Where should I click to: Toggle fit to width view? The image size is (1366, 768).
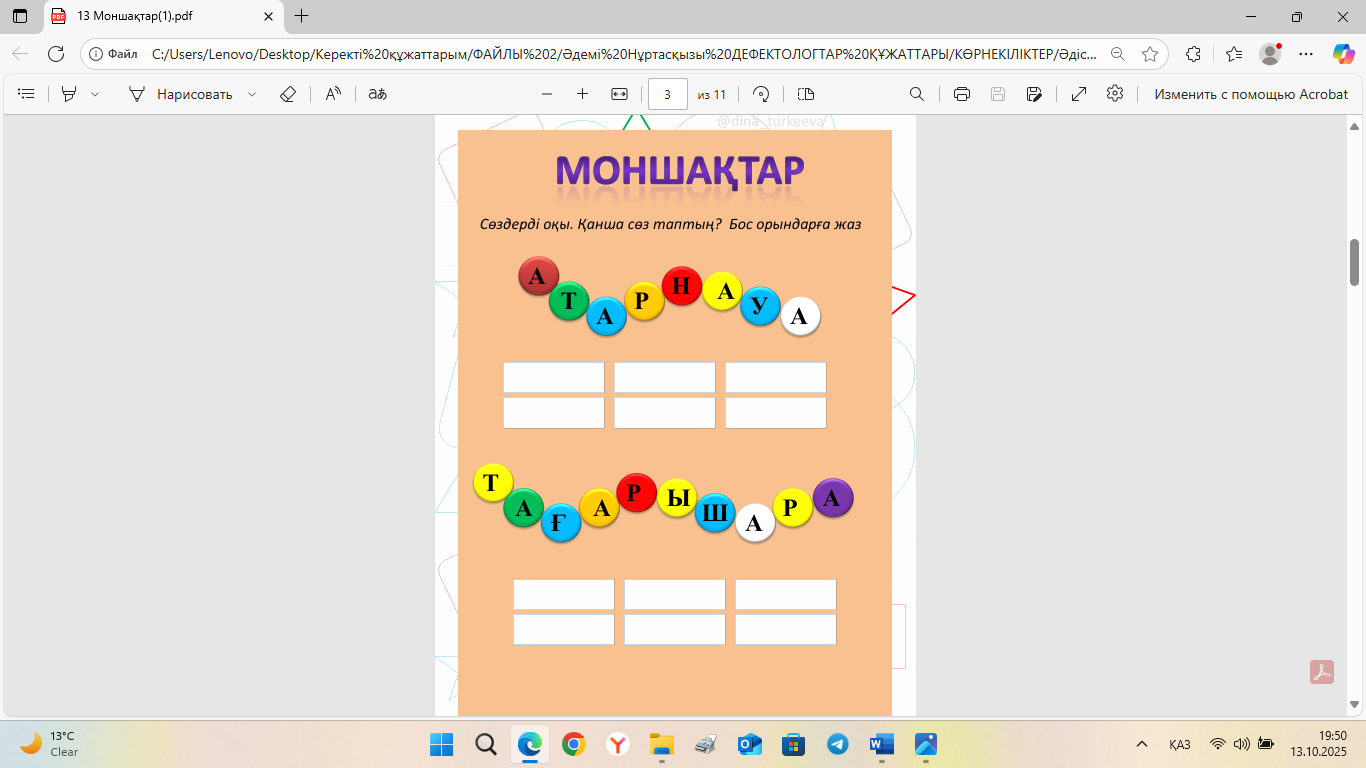click(619, 94)
